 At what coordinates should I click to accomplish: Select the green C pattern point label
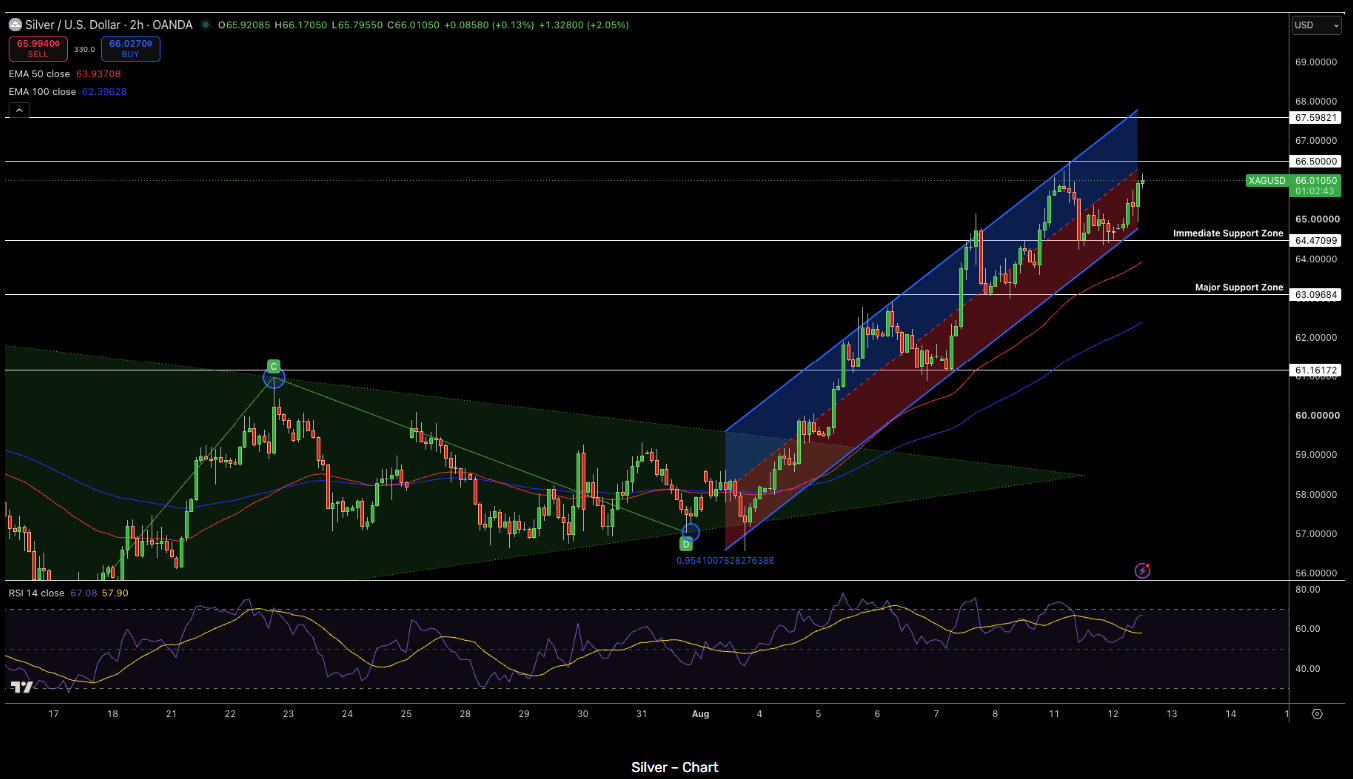pyautogui.click(x=273, y=366)
